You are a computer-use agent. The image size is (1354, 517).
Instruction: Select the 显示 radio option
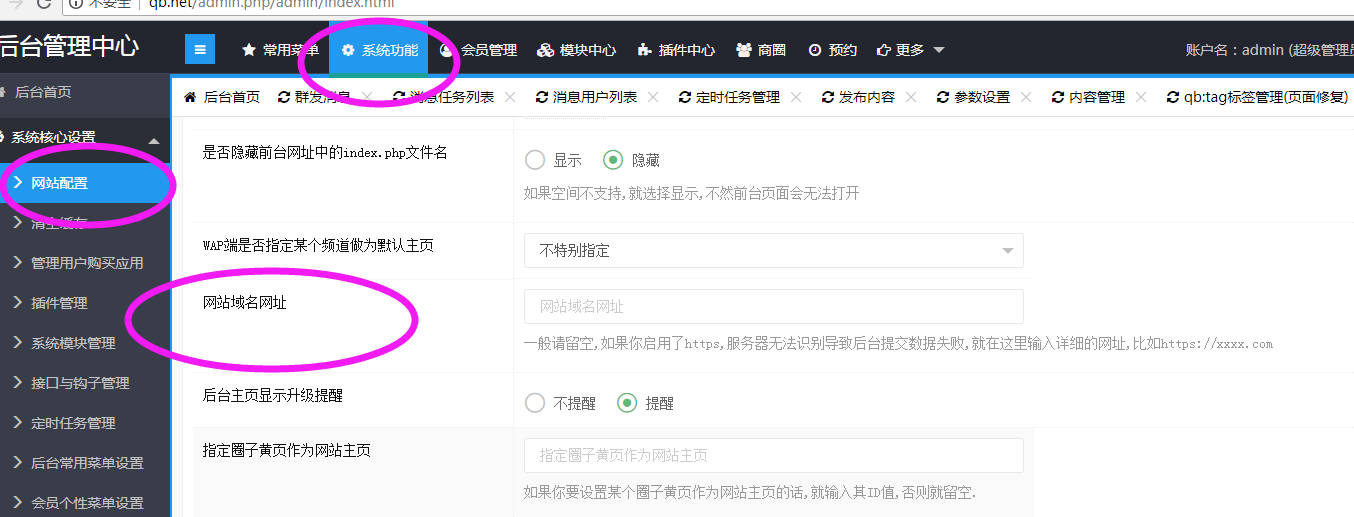[x=535, y=160]
